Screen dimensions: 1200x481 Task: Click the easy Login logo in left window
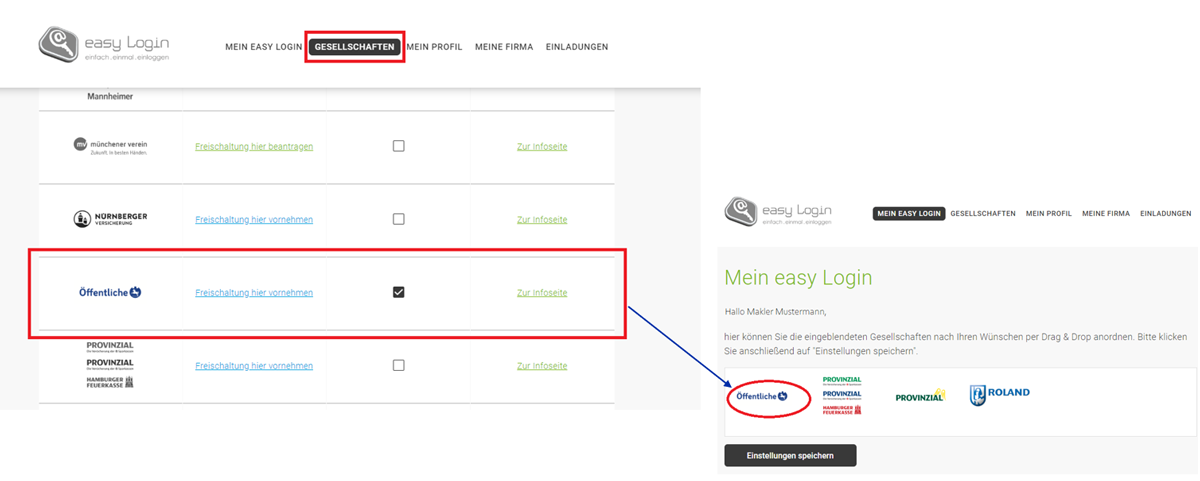104,45
